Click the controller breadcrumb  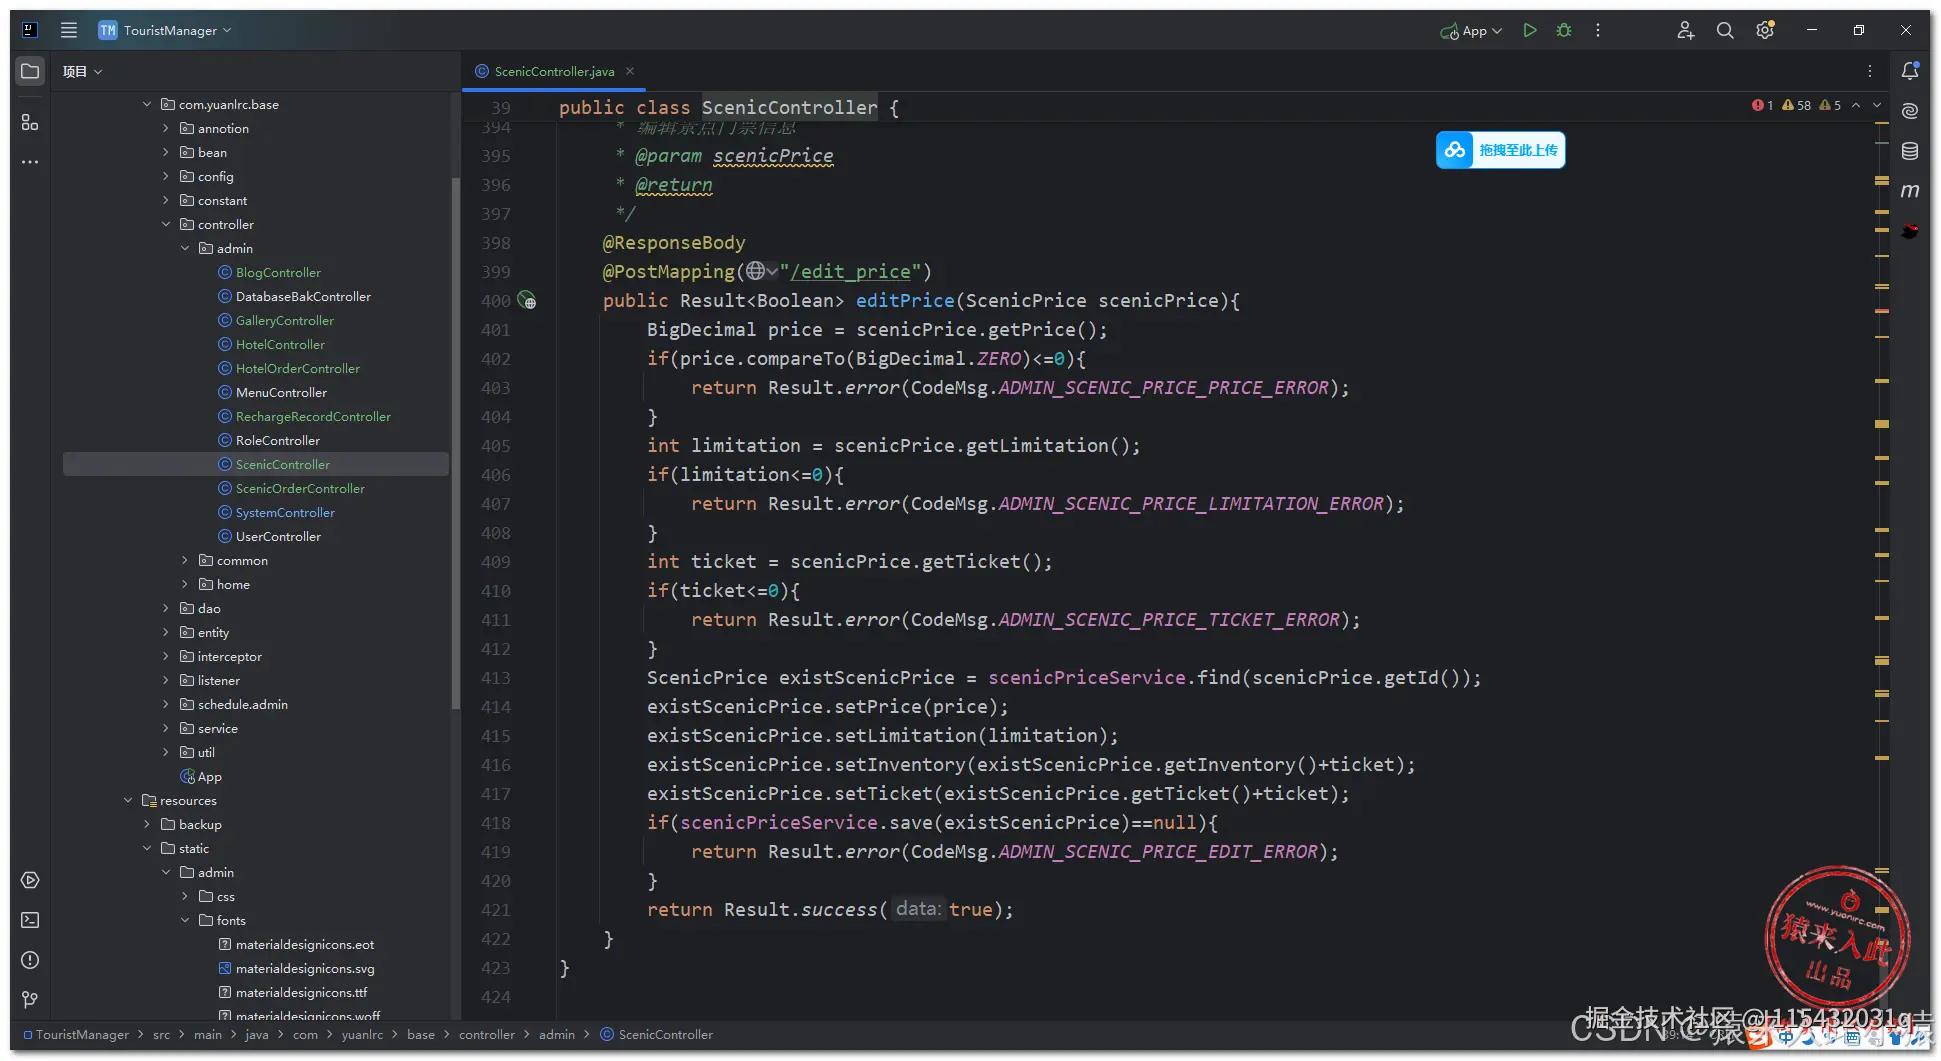click(x=487, y=1034)
